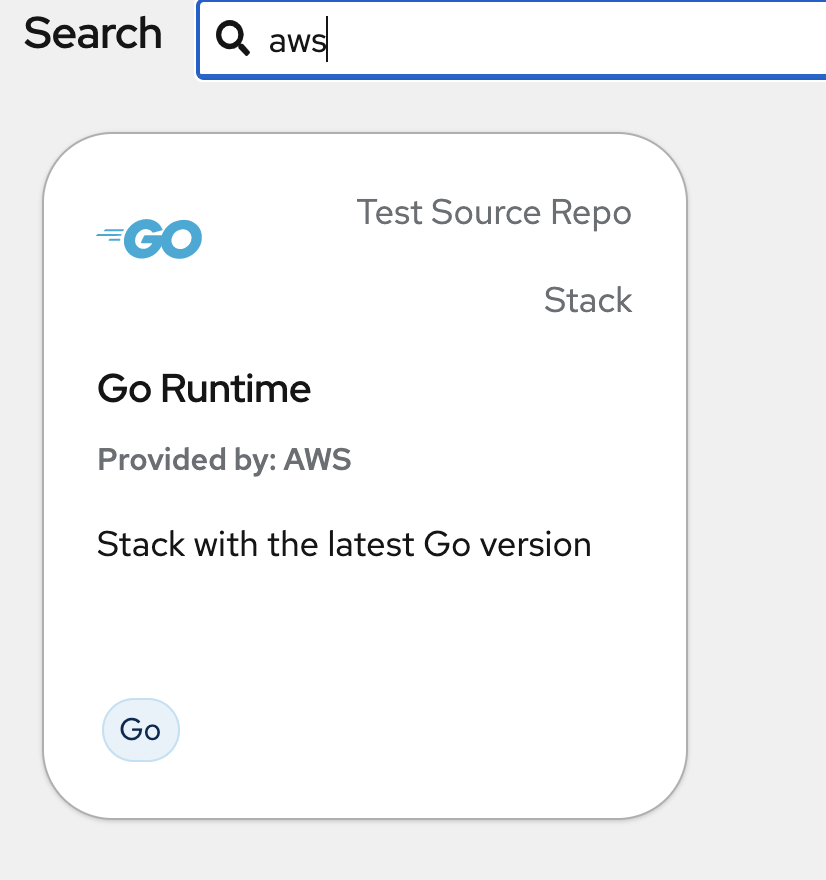Click the blue Go logo
The height and width of the screenshot is (880, 826).
151,239
